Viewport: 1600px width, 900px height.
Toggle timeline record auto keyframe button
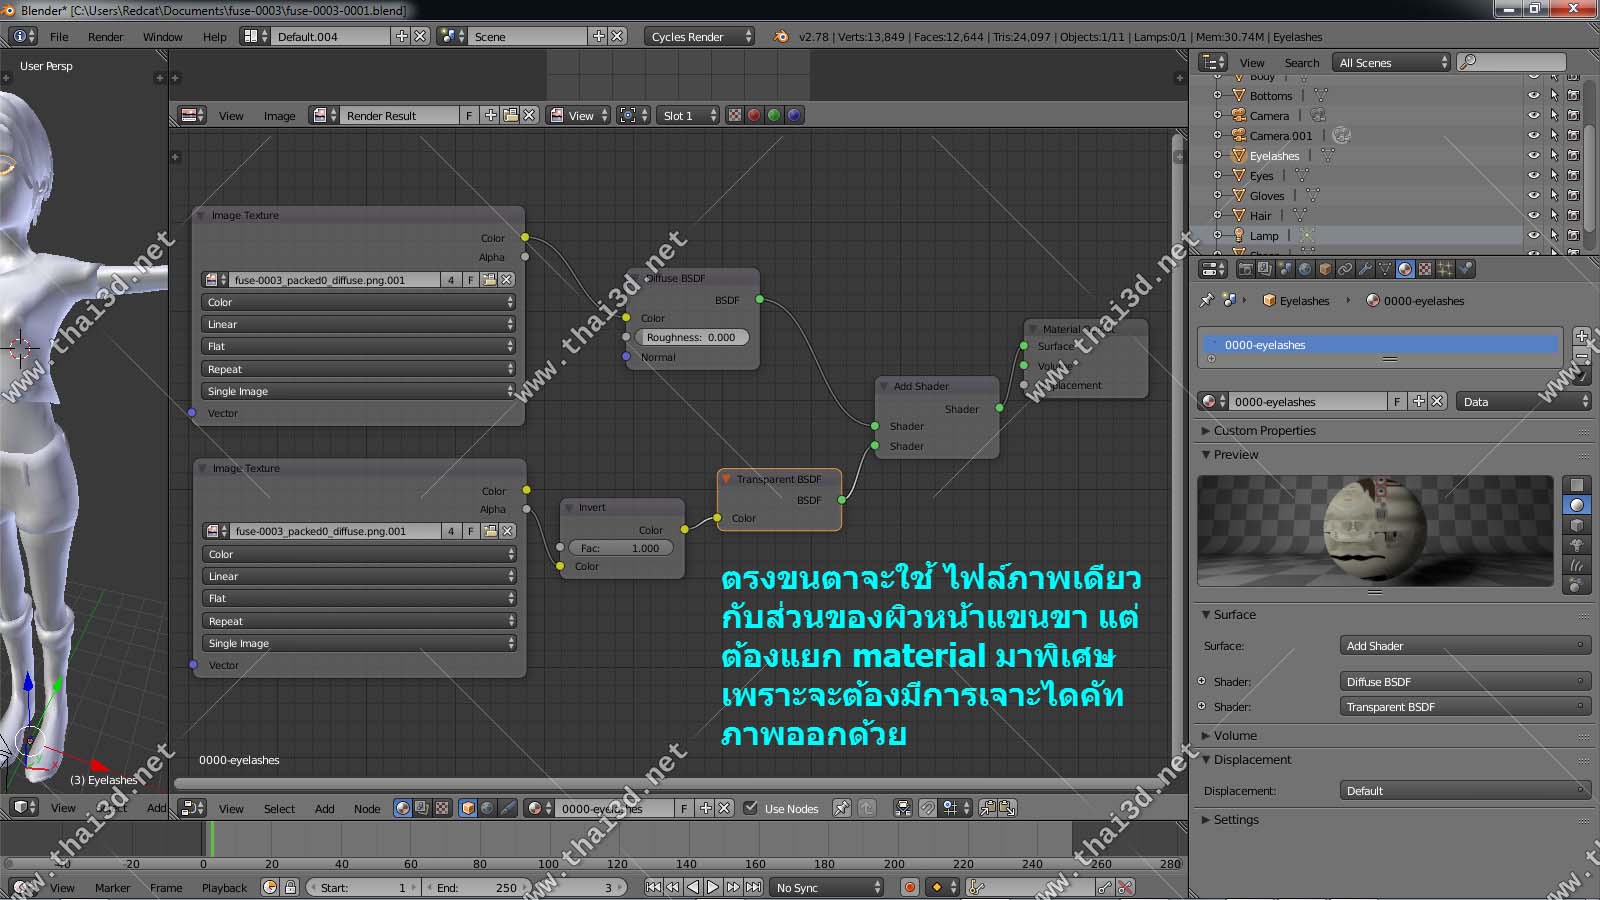(x=909, y=887)
